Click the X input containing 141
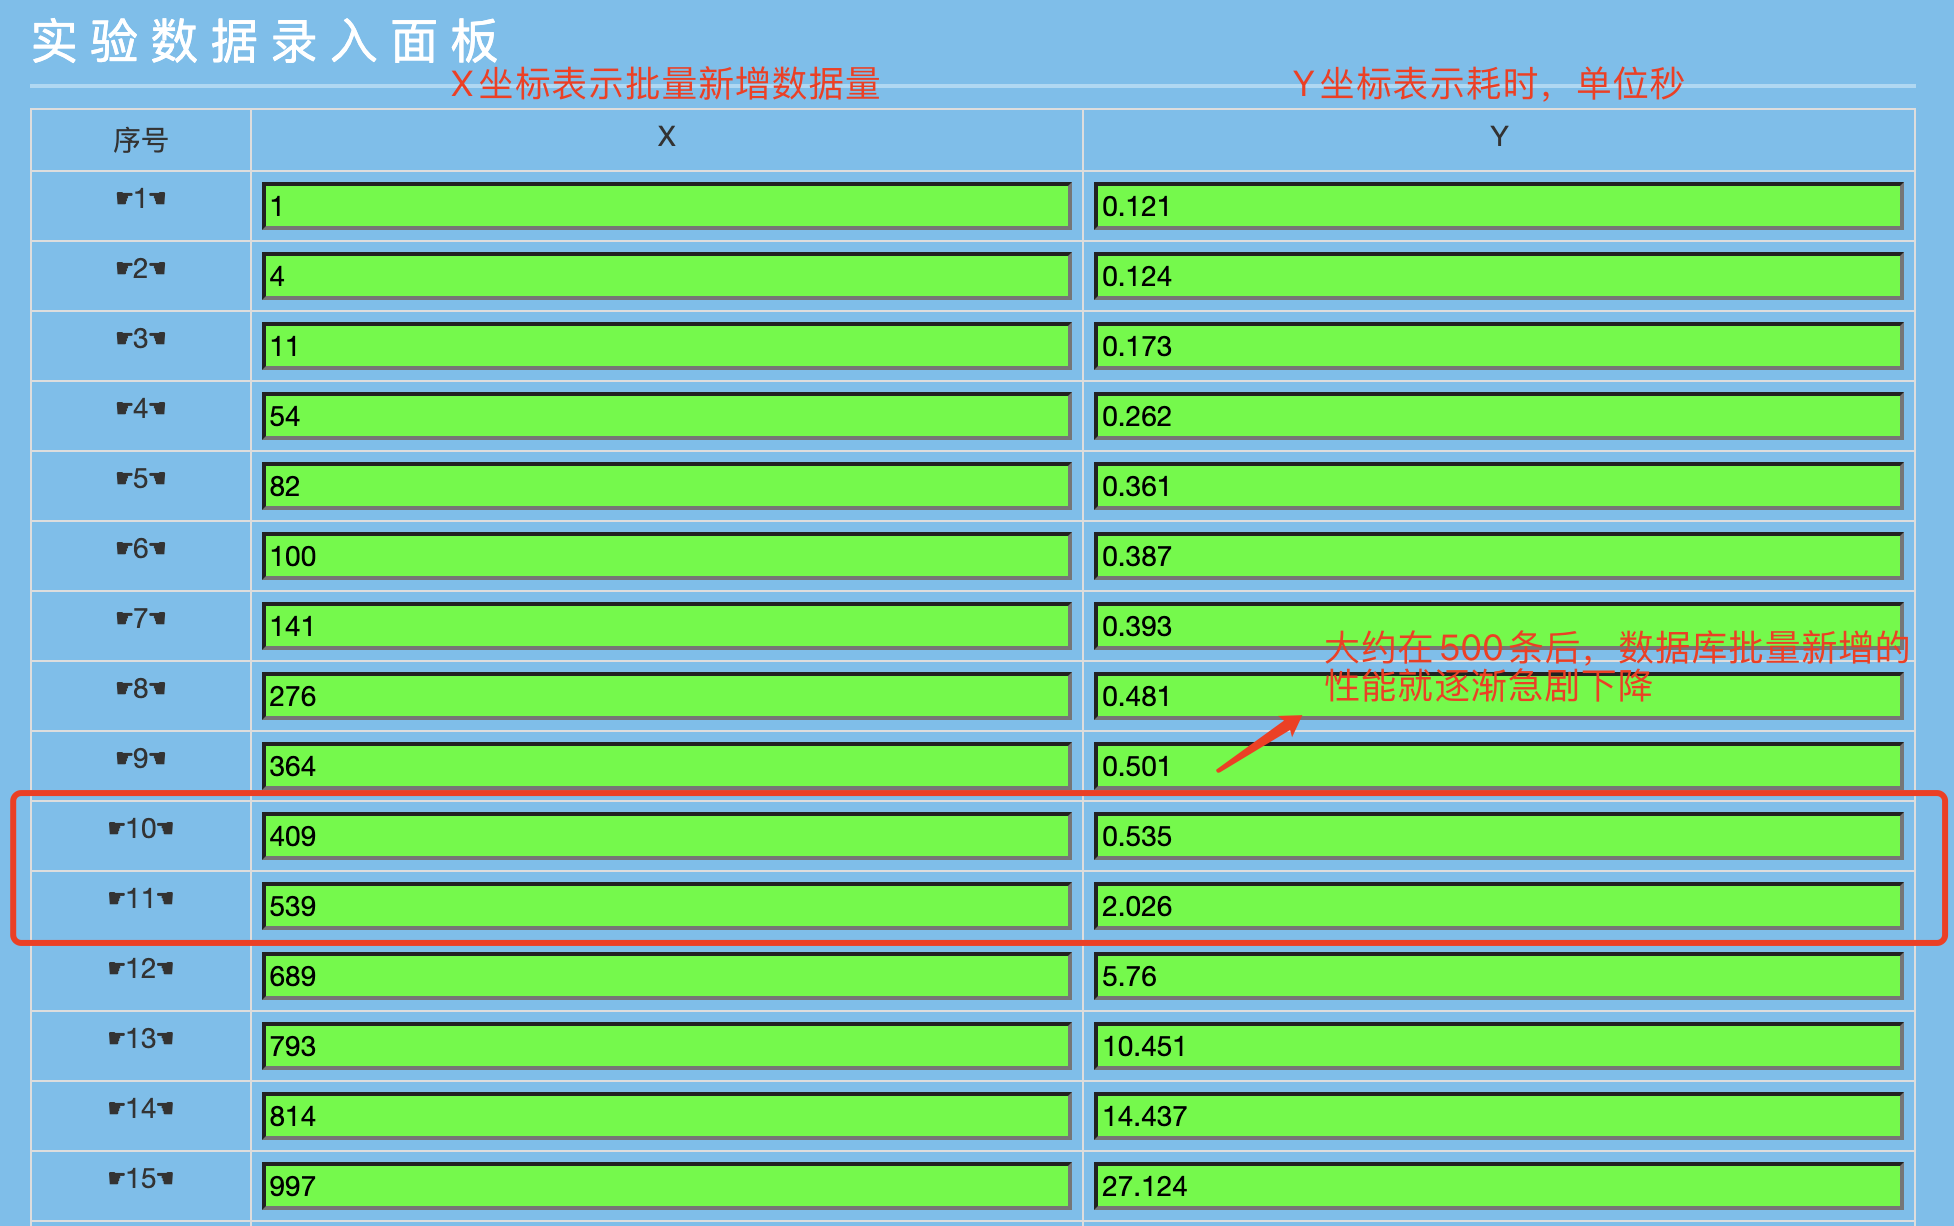 (x=666, y=626)
